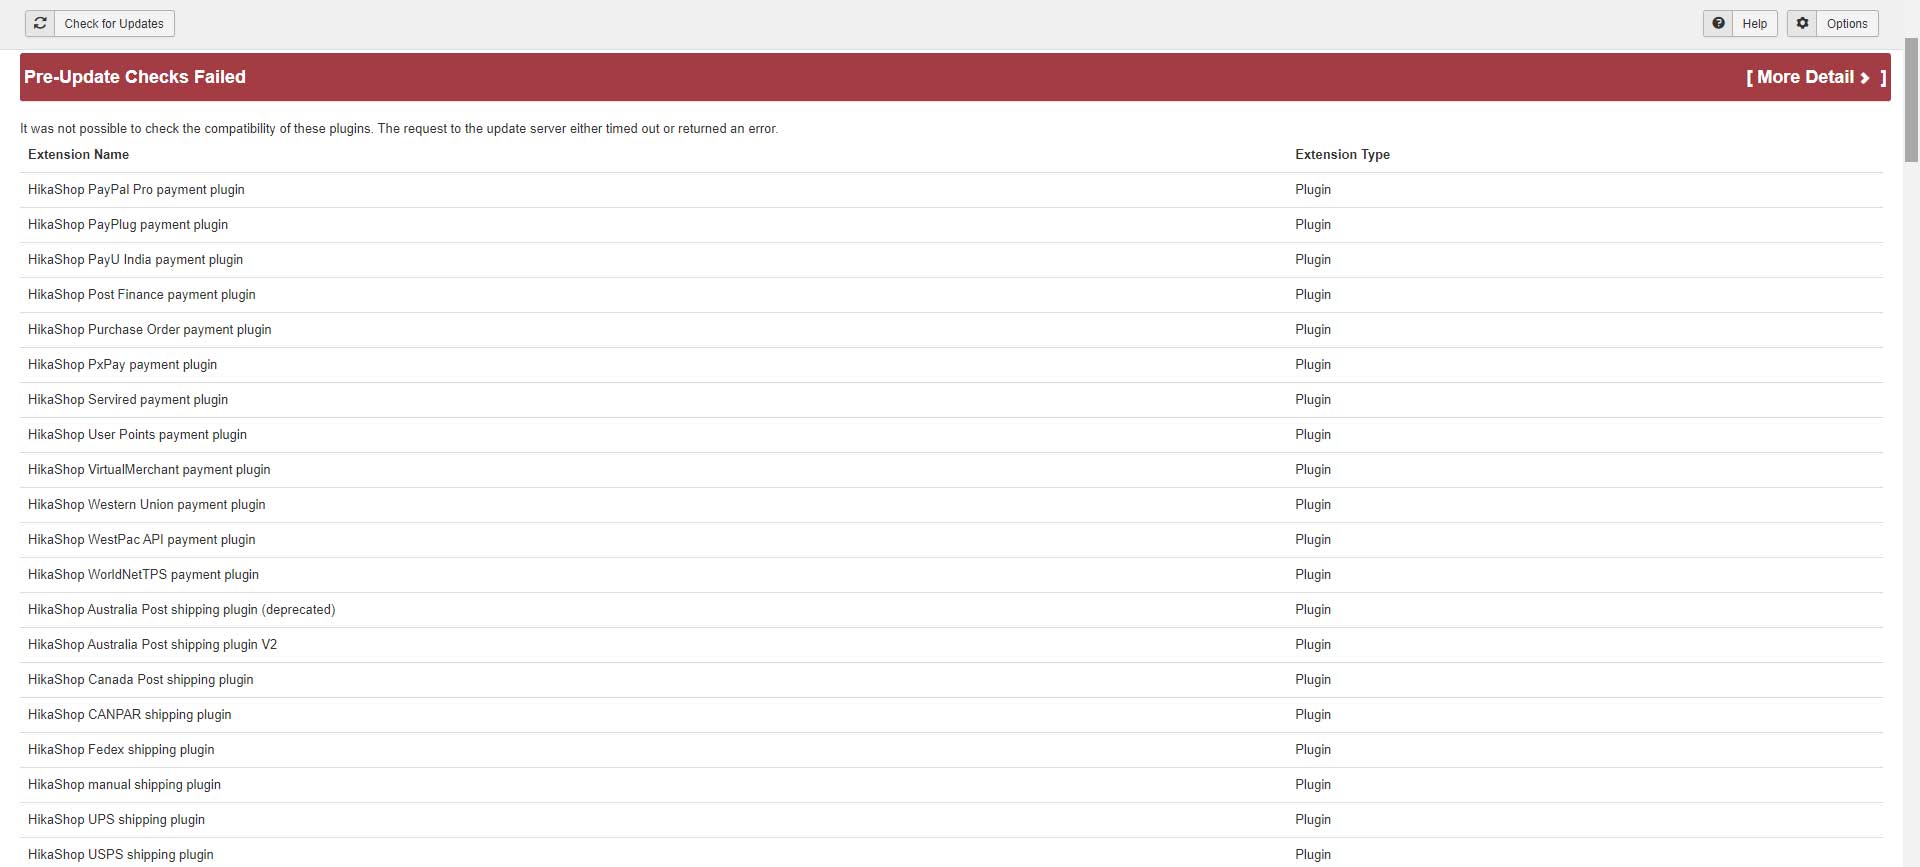Screen dimensions: 1920x867
Task: Select HikaShop Purchase Order payment plugin
Action: (x=150, y=330)
